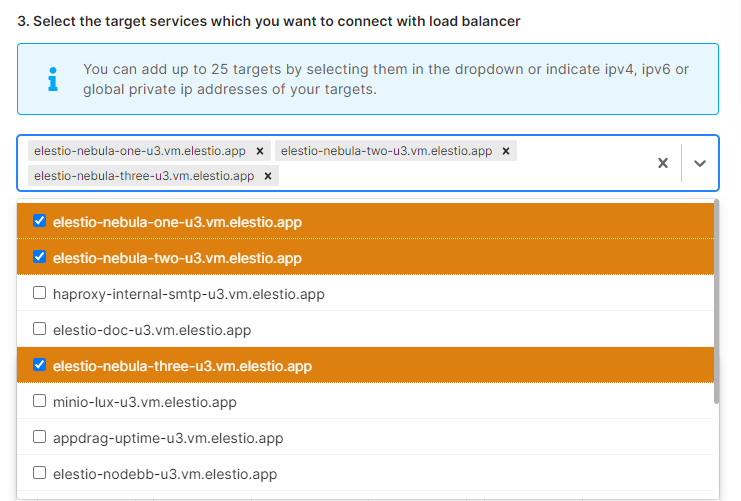Tick the elestio-nodebb-u3.vm.elestio.app checkbox
Image resolution: width=741 pixels, height=501 pixels.
pyautogui.click(x=40, y=473)
